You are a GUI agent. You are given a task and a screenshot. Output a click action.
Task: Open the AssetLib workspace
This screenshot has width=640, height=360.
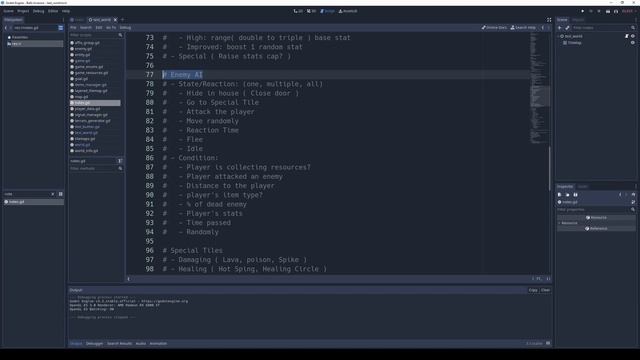point(348,11)
